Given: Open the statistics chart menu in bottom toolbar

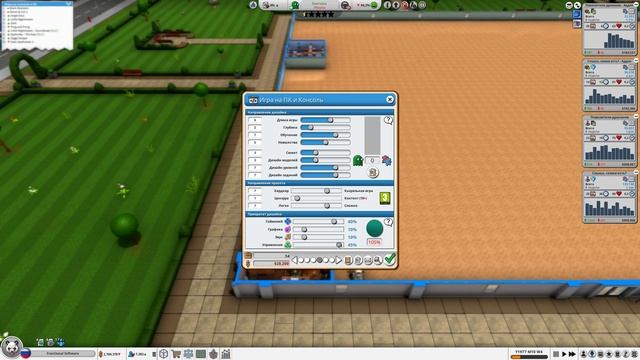Looking at the screenshot, I should click(x=226, y=354).
